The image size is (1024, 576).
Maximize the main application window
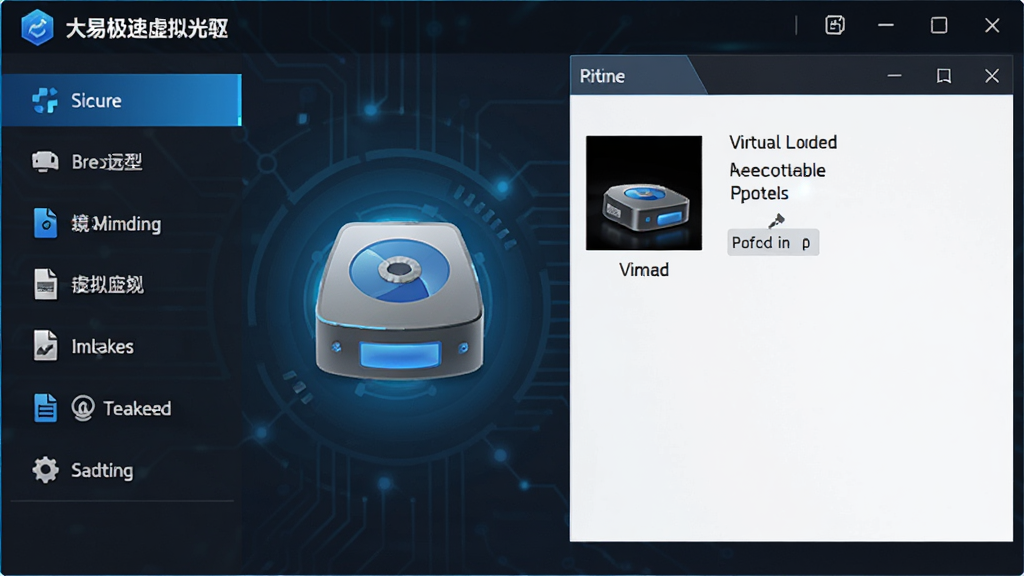tap(939, 25)
